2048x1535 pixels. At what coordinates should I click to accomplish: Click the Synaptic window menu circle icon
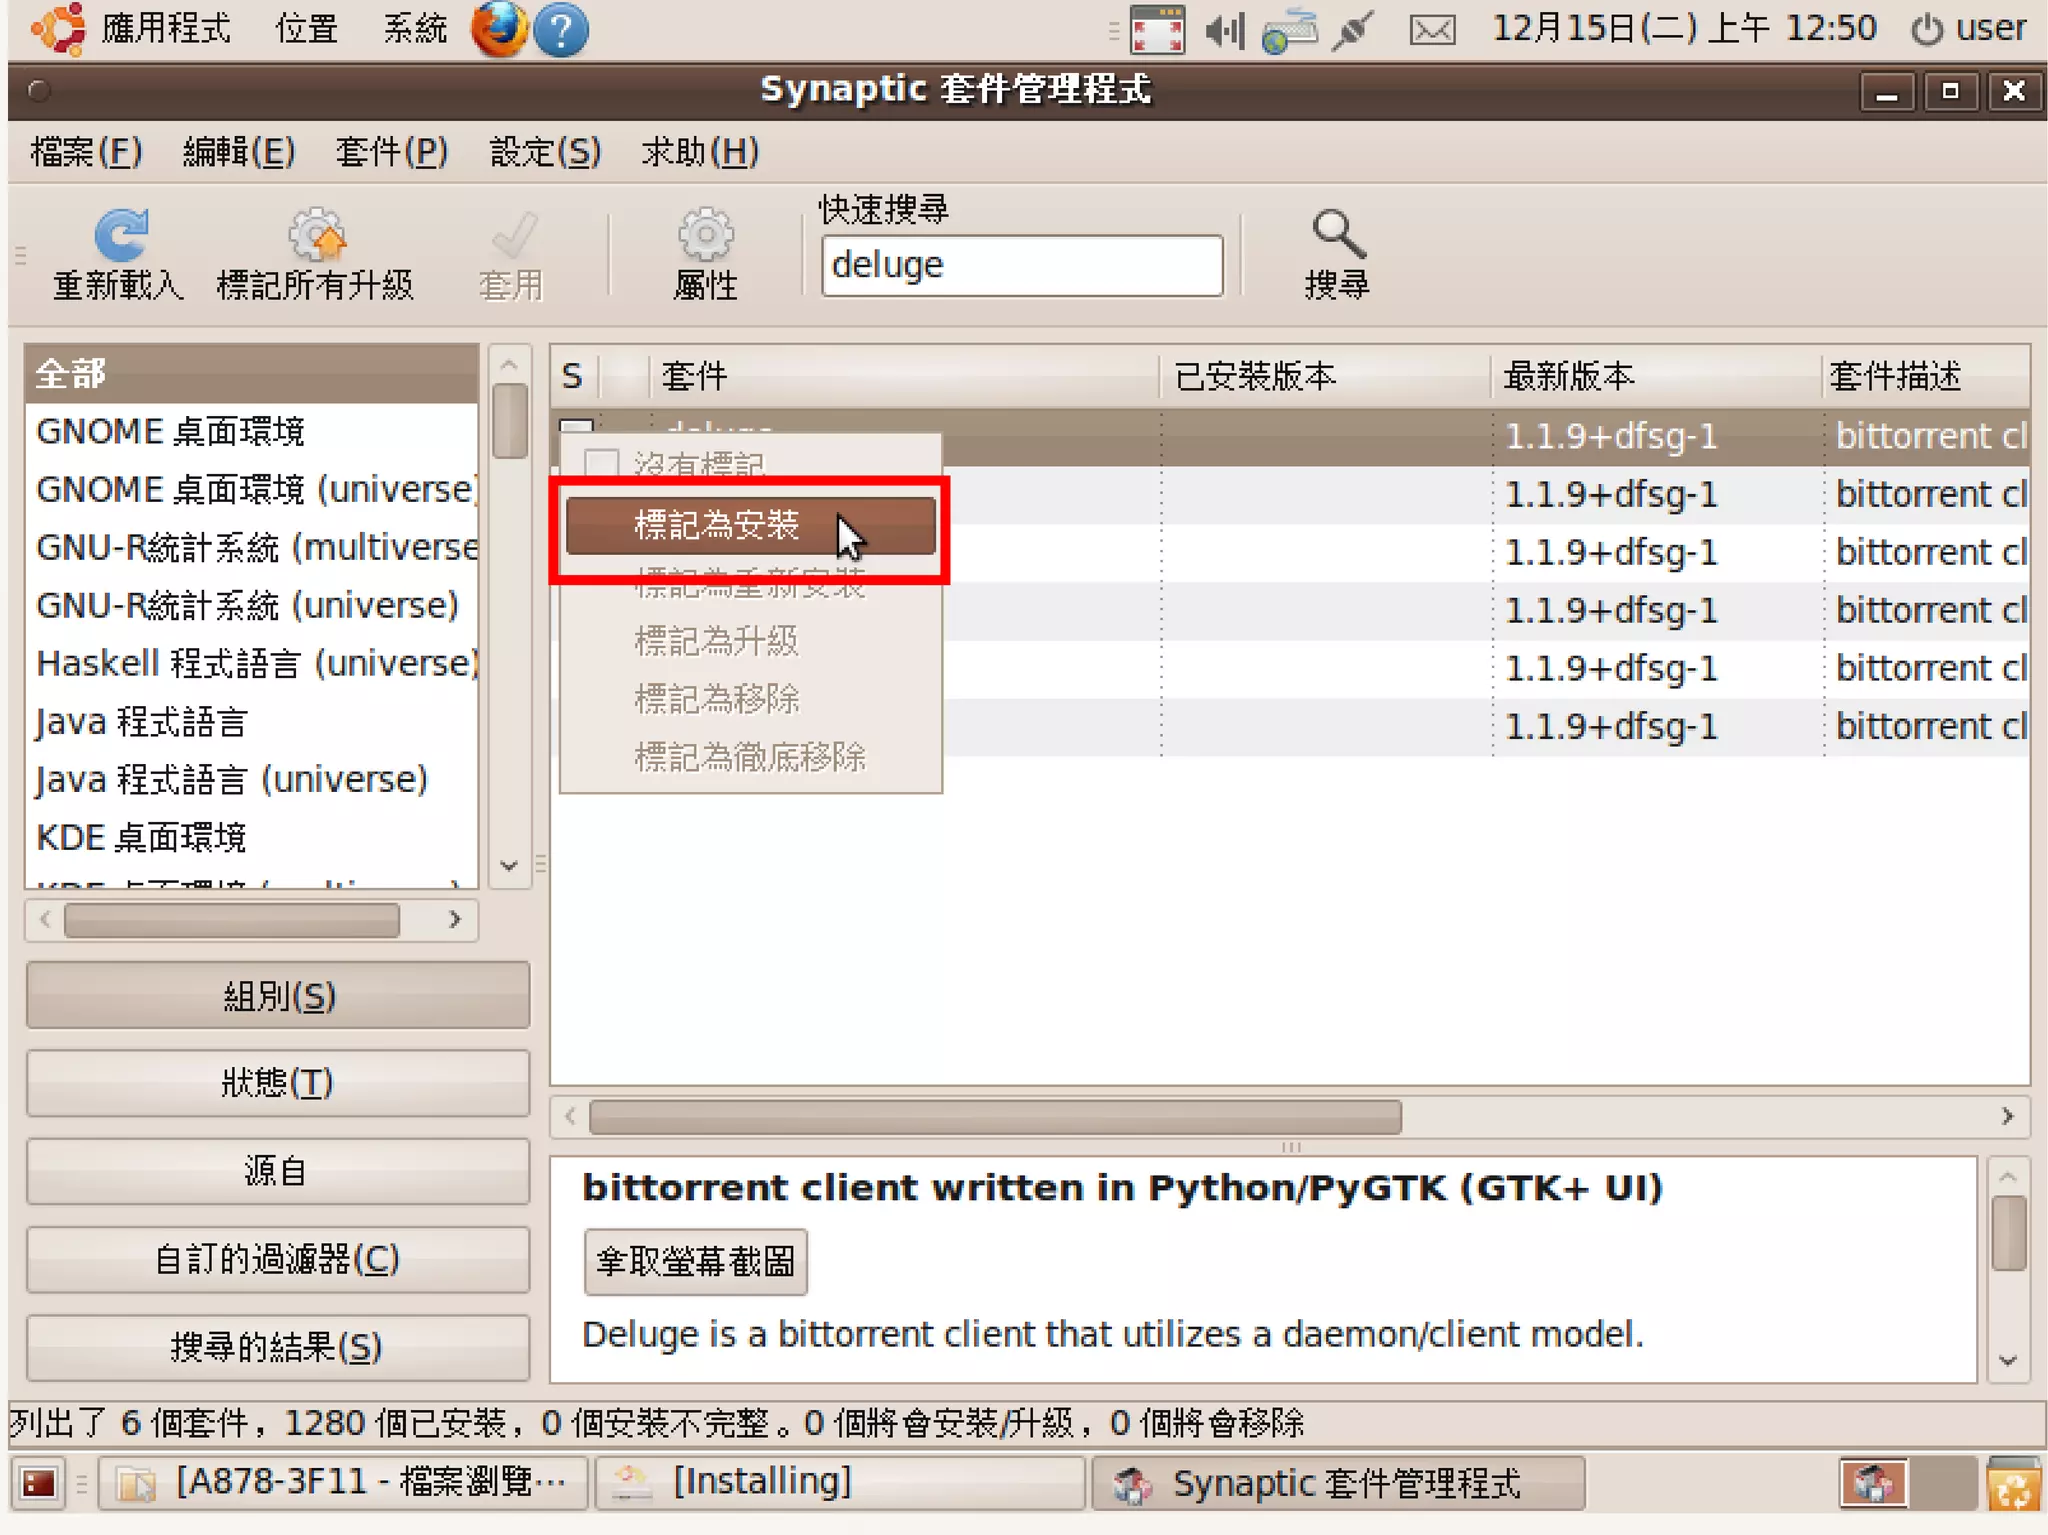39,91
